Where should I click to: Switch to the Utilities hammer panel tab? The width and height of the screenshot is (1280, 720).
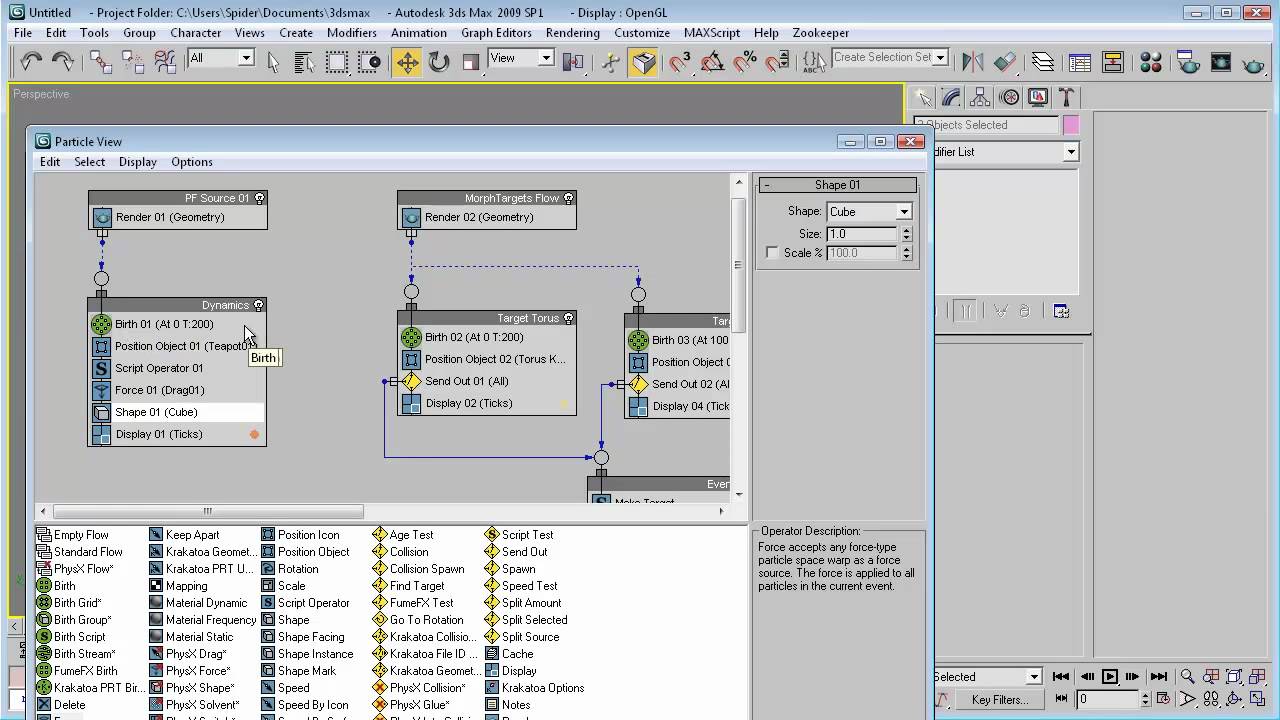point(1067,97)
